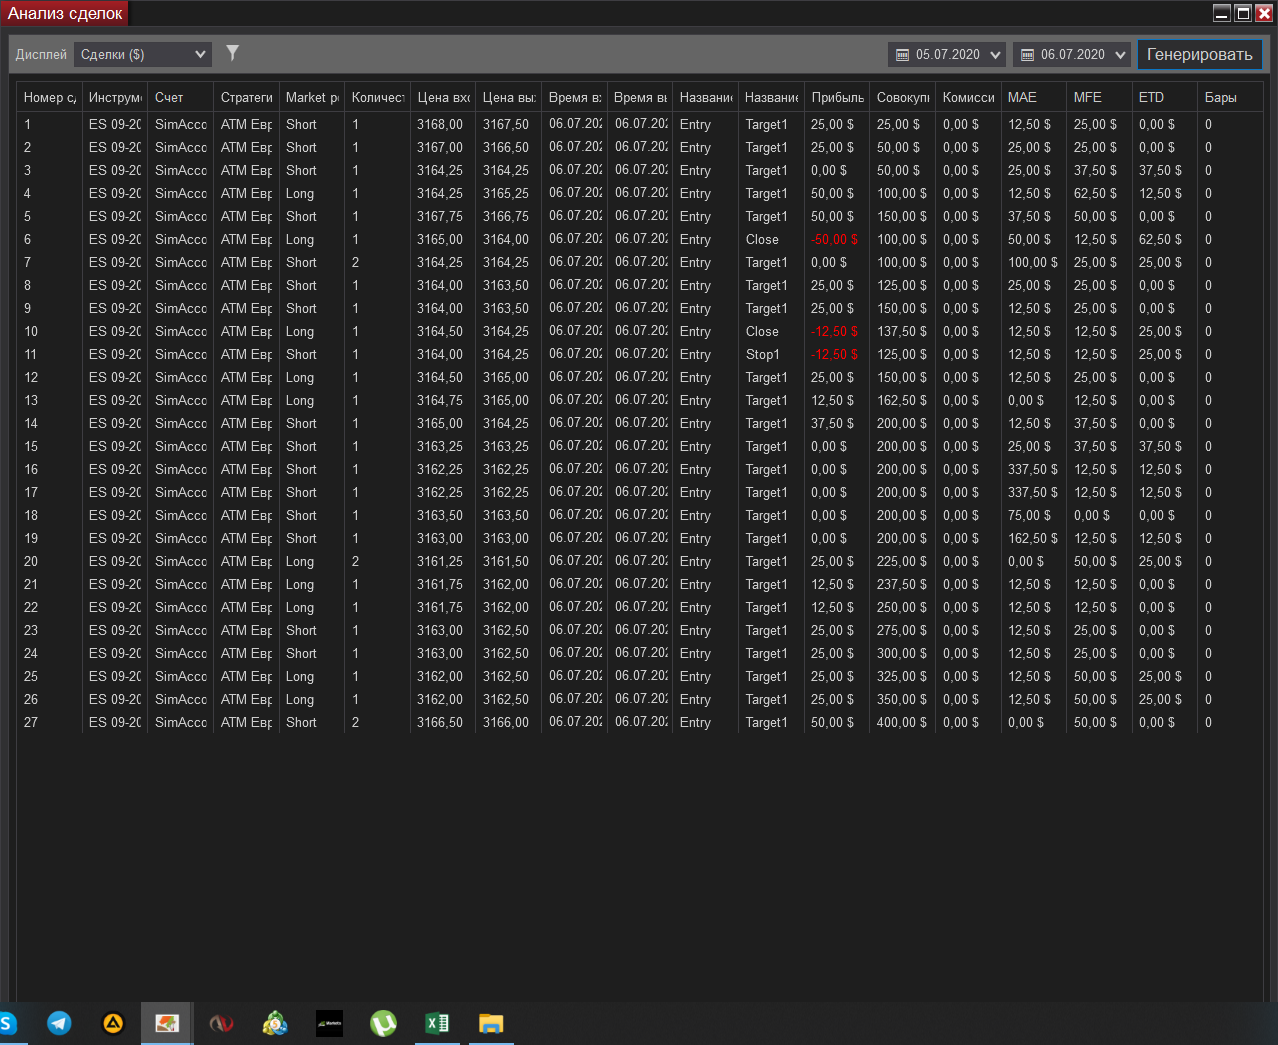
Task: Open calendar icon for 06.07.2020 date
Action: point(1027,55)
